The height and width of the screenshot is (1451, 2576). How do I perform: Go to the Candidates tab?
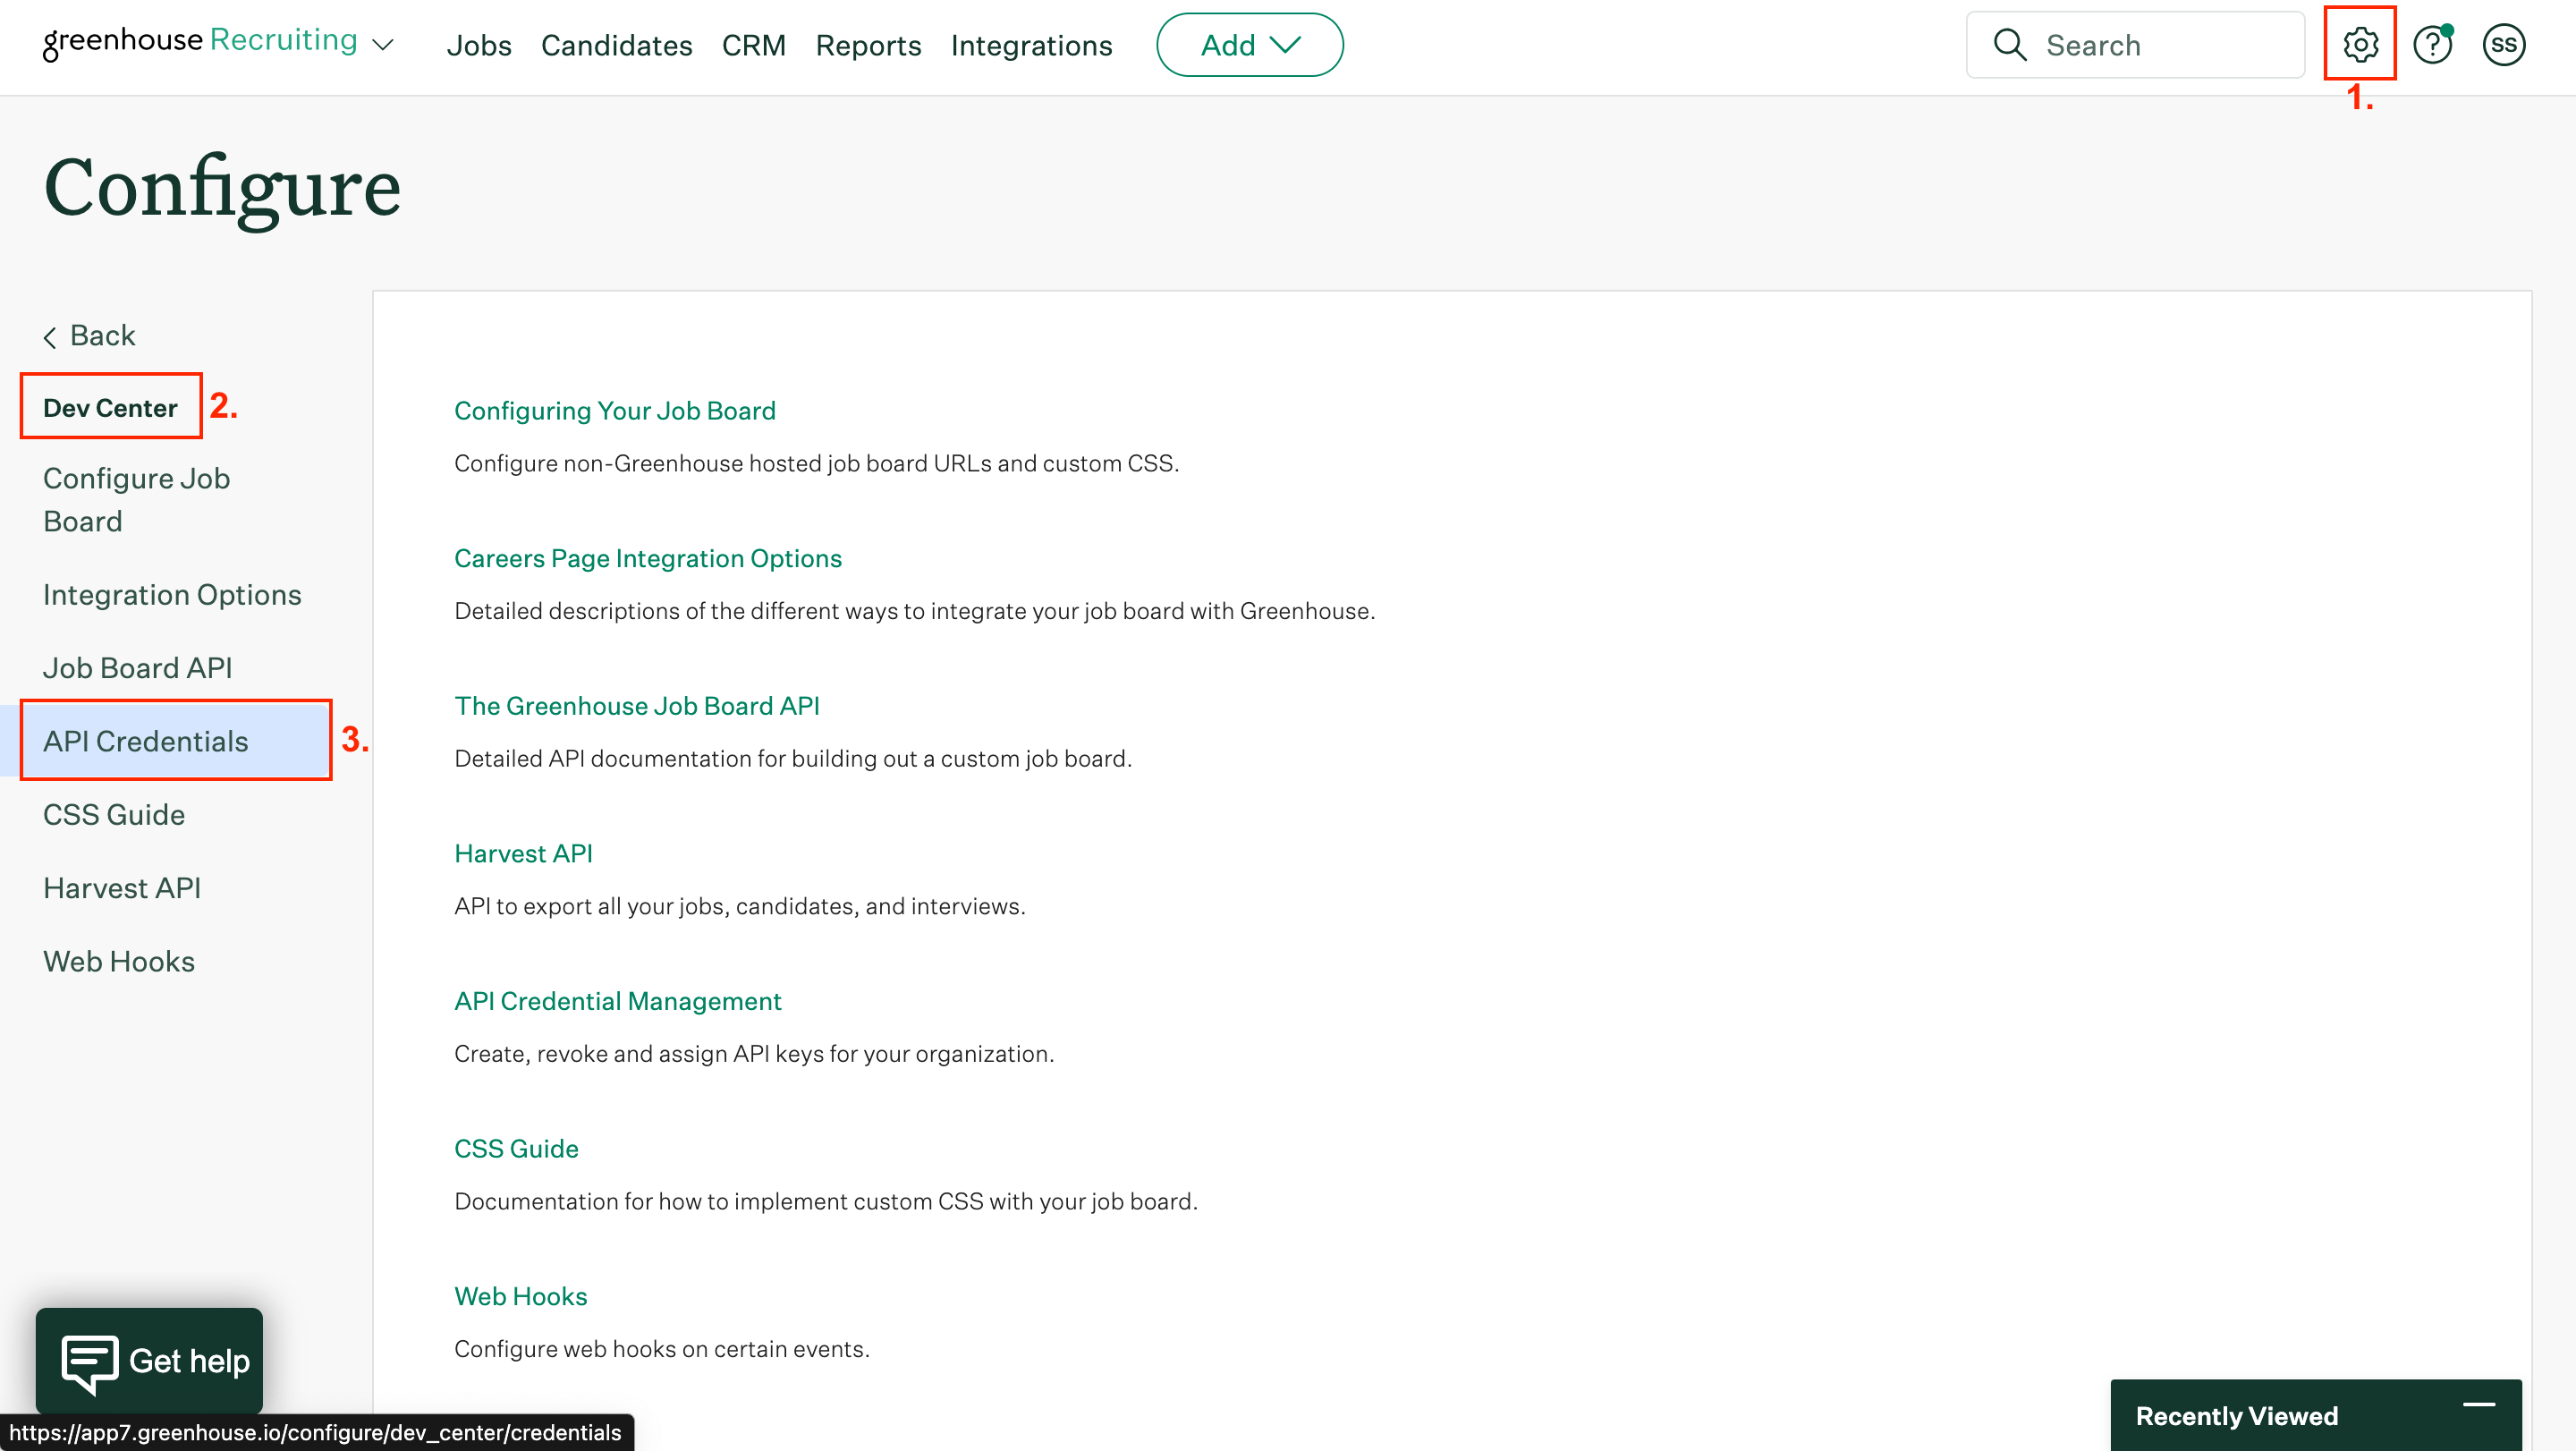point(616,45)
